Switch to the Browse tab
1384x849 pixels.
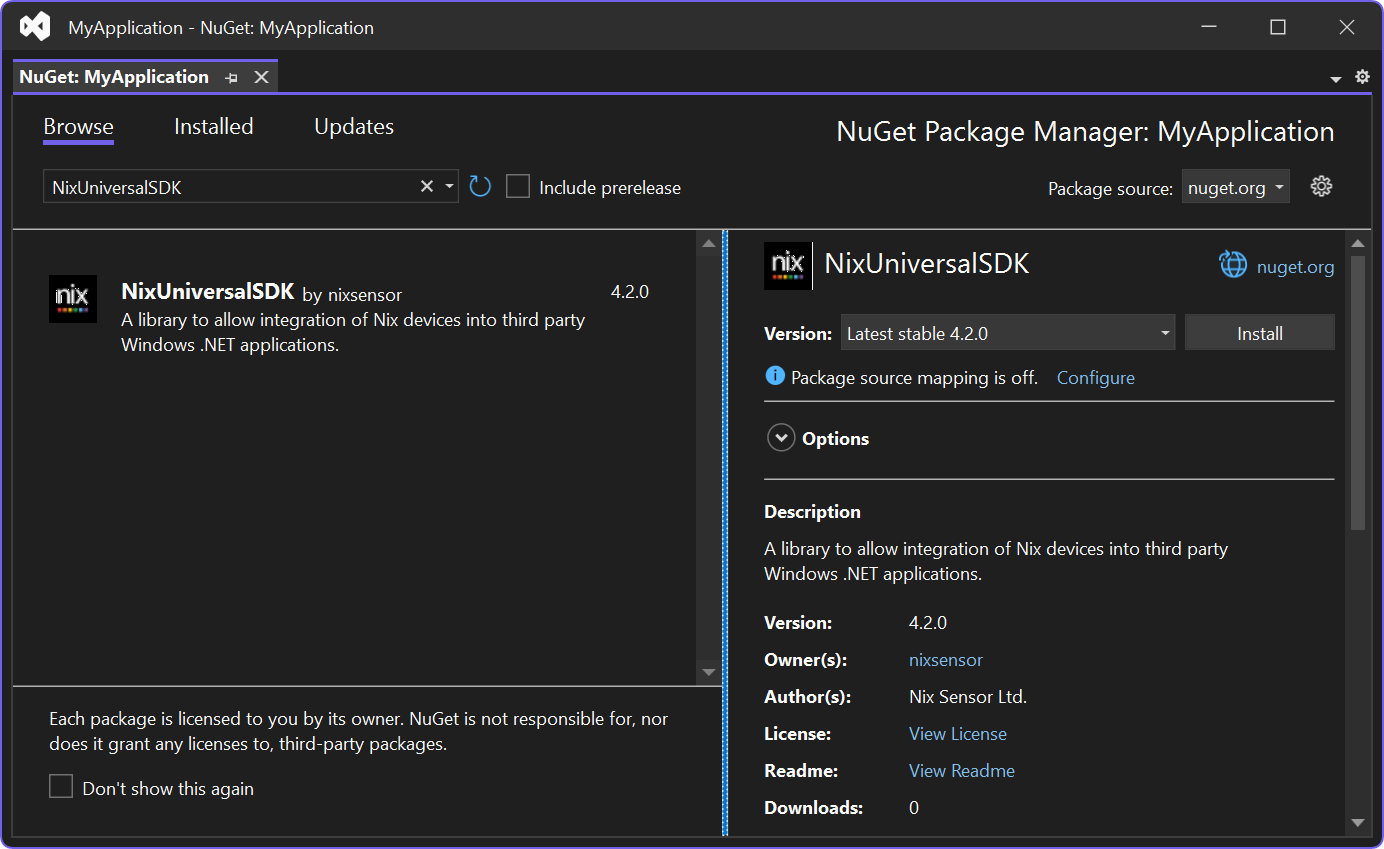click(x=78, y=127)
